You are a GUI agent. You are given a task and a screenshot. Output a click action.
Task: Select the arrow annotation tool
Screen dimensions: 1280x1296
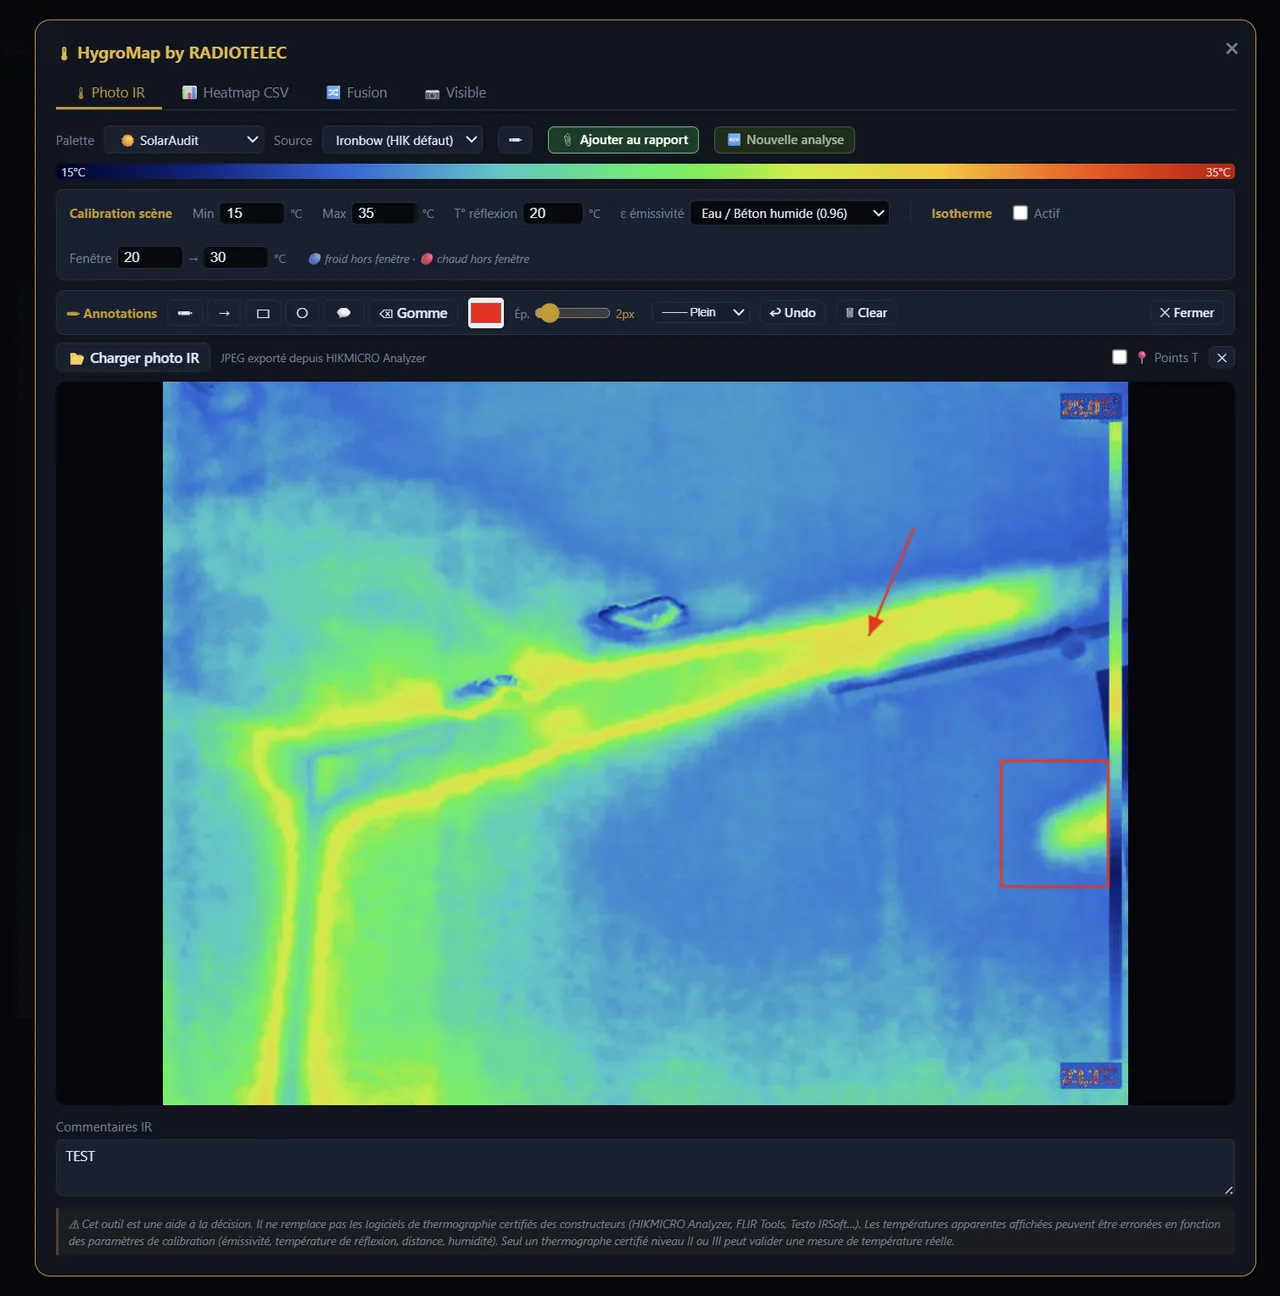[x=224, y=313]
